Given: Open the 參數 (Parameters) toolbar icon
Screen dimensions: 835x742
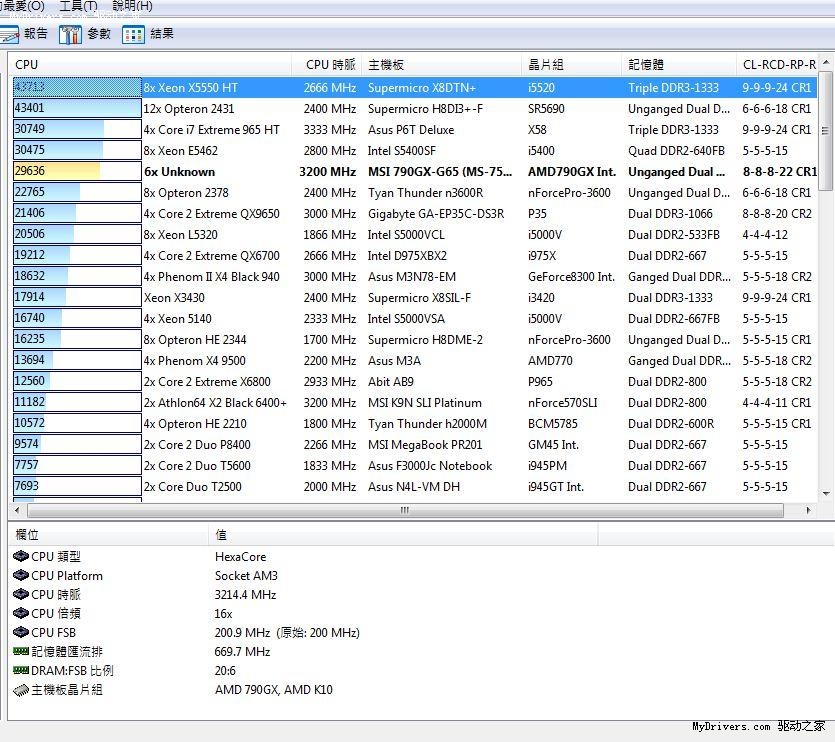Looking at the screenshot, I should pyautogui.click(x=70, y=34).
